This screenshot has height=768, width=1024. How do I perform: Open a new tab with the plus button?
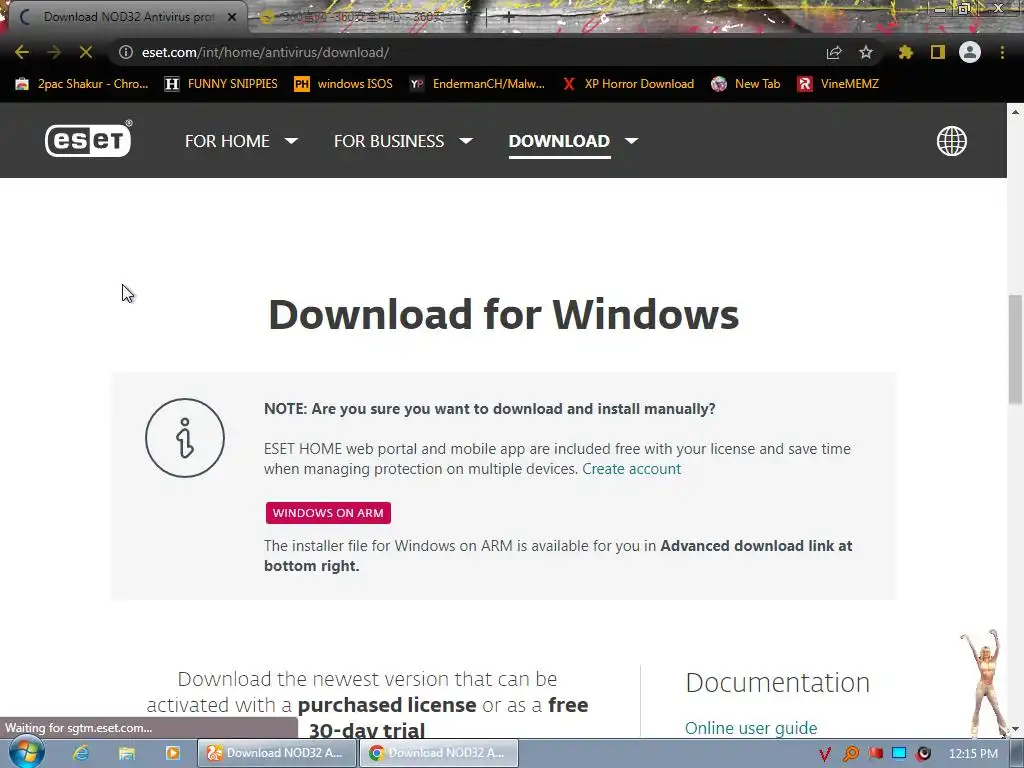509,18
